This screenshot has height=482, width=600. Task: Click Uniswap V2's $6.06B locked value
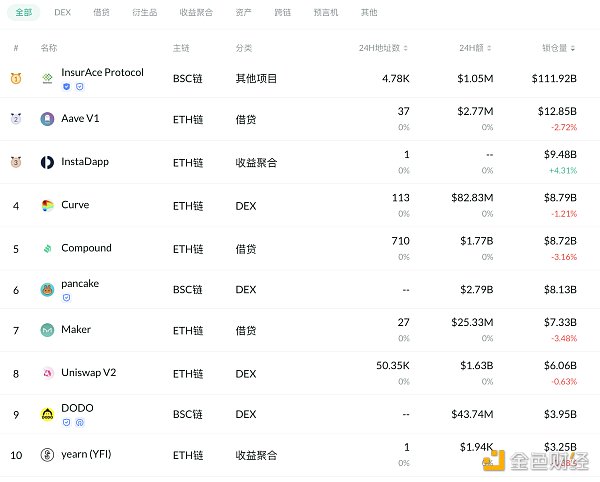tap(560, 366)
